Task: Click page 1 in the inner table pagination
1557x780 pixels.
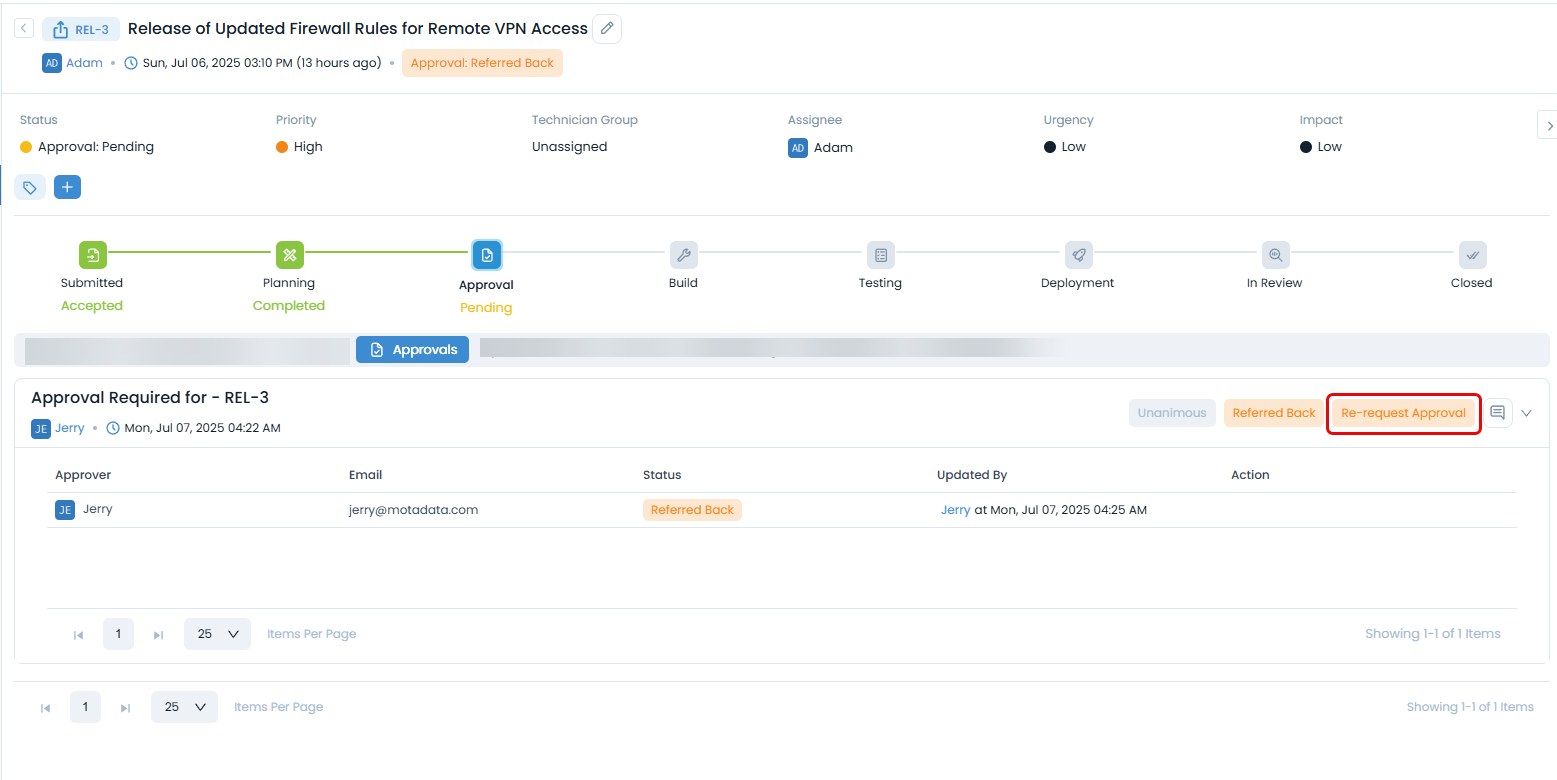Action: (118, 634)
